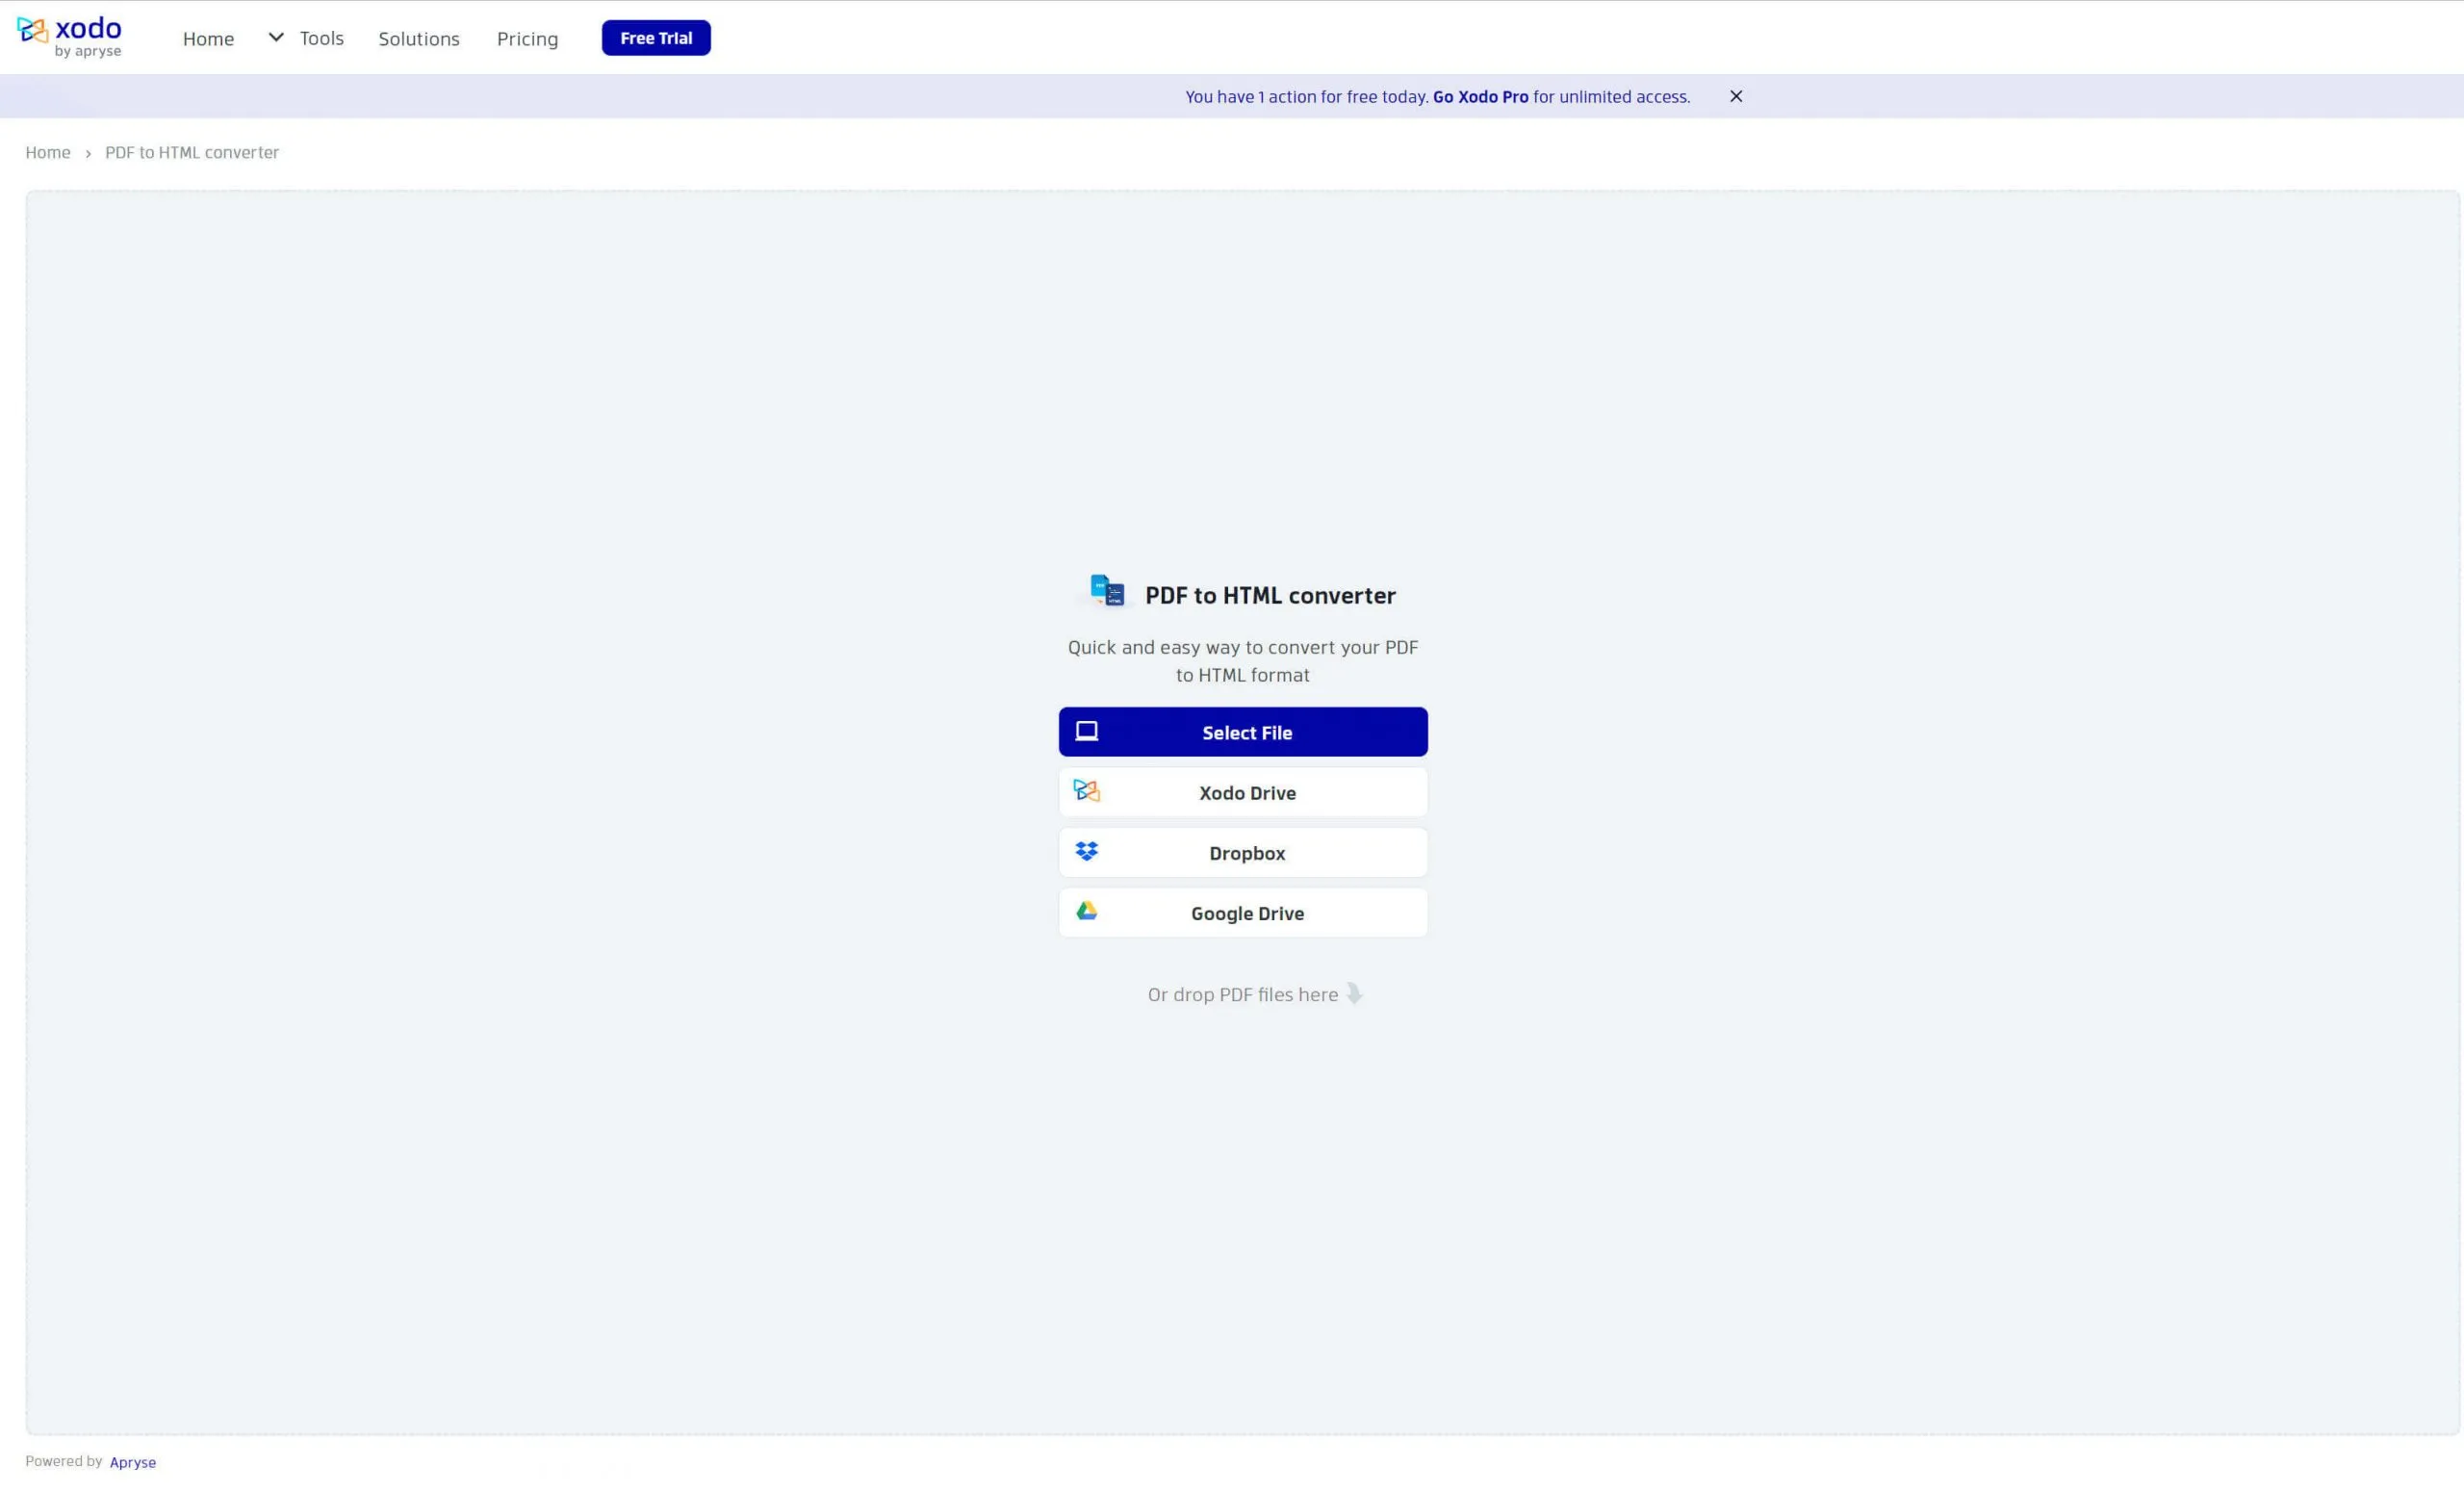Viewport: 2464px width, 1493px height.
Task: Click the Home navigation menu item
Action: tap(208, 37)
